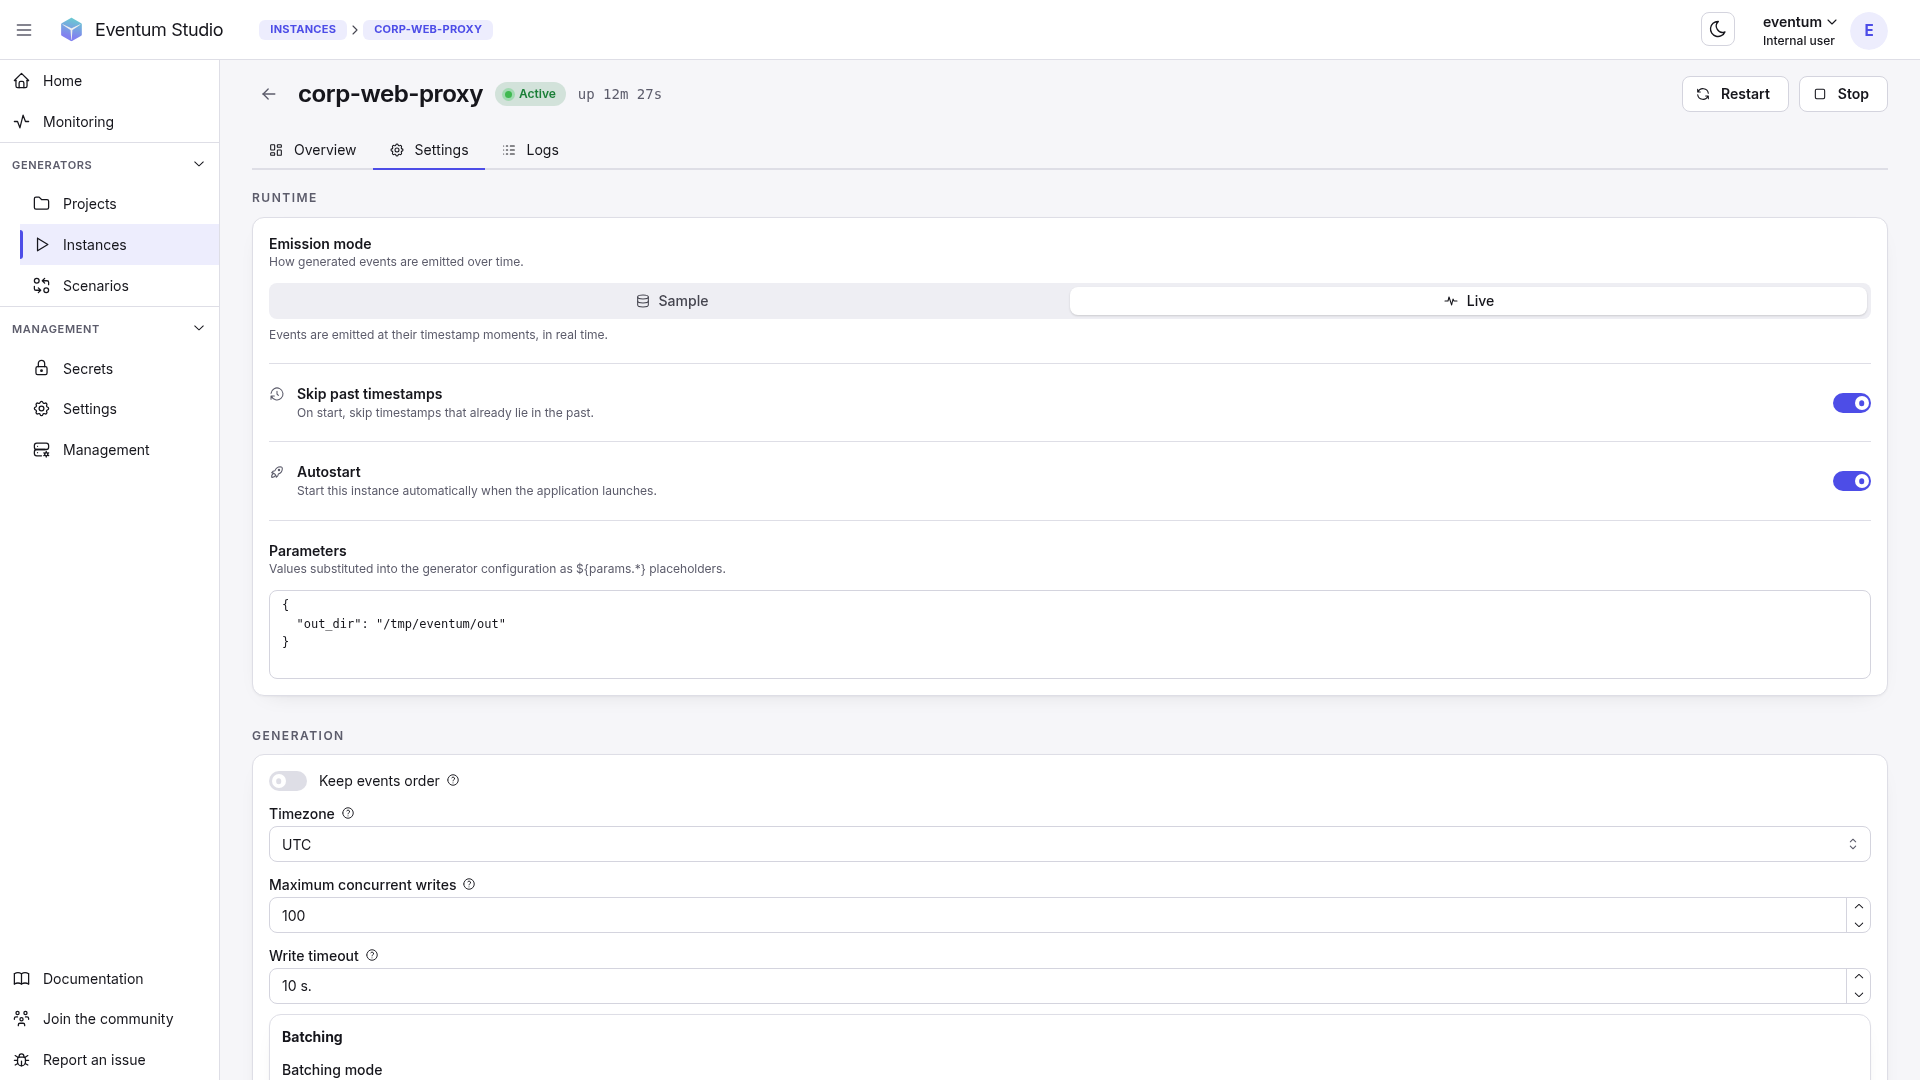Toggle Skip past timestamps switch

[x=1851, y=403]
